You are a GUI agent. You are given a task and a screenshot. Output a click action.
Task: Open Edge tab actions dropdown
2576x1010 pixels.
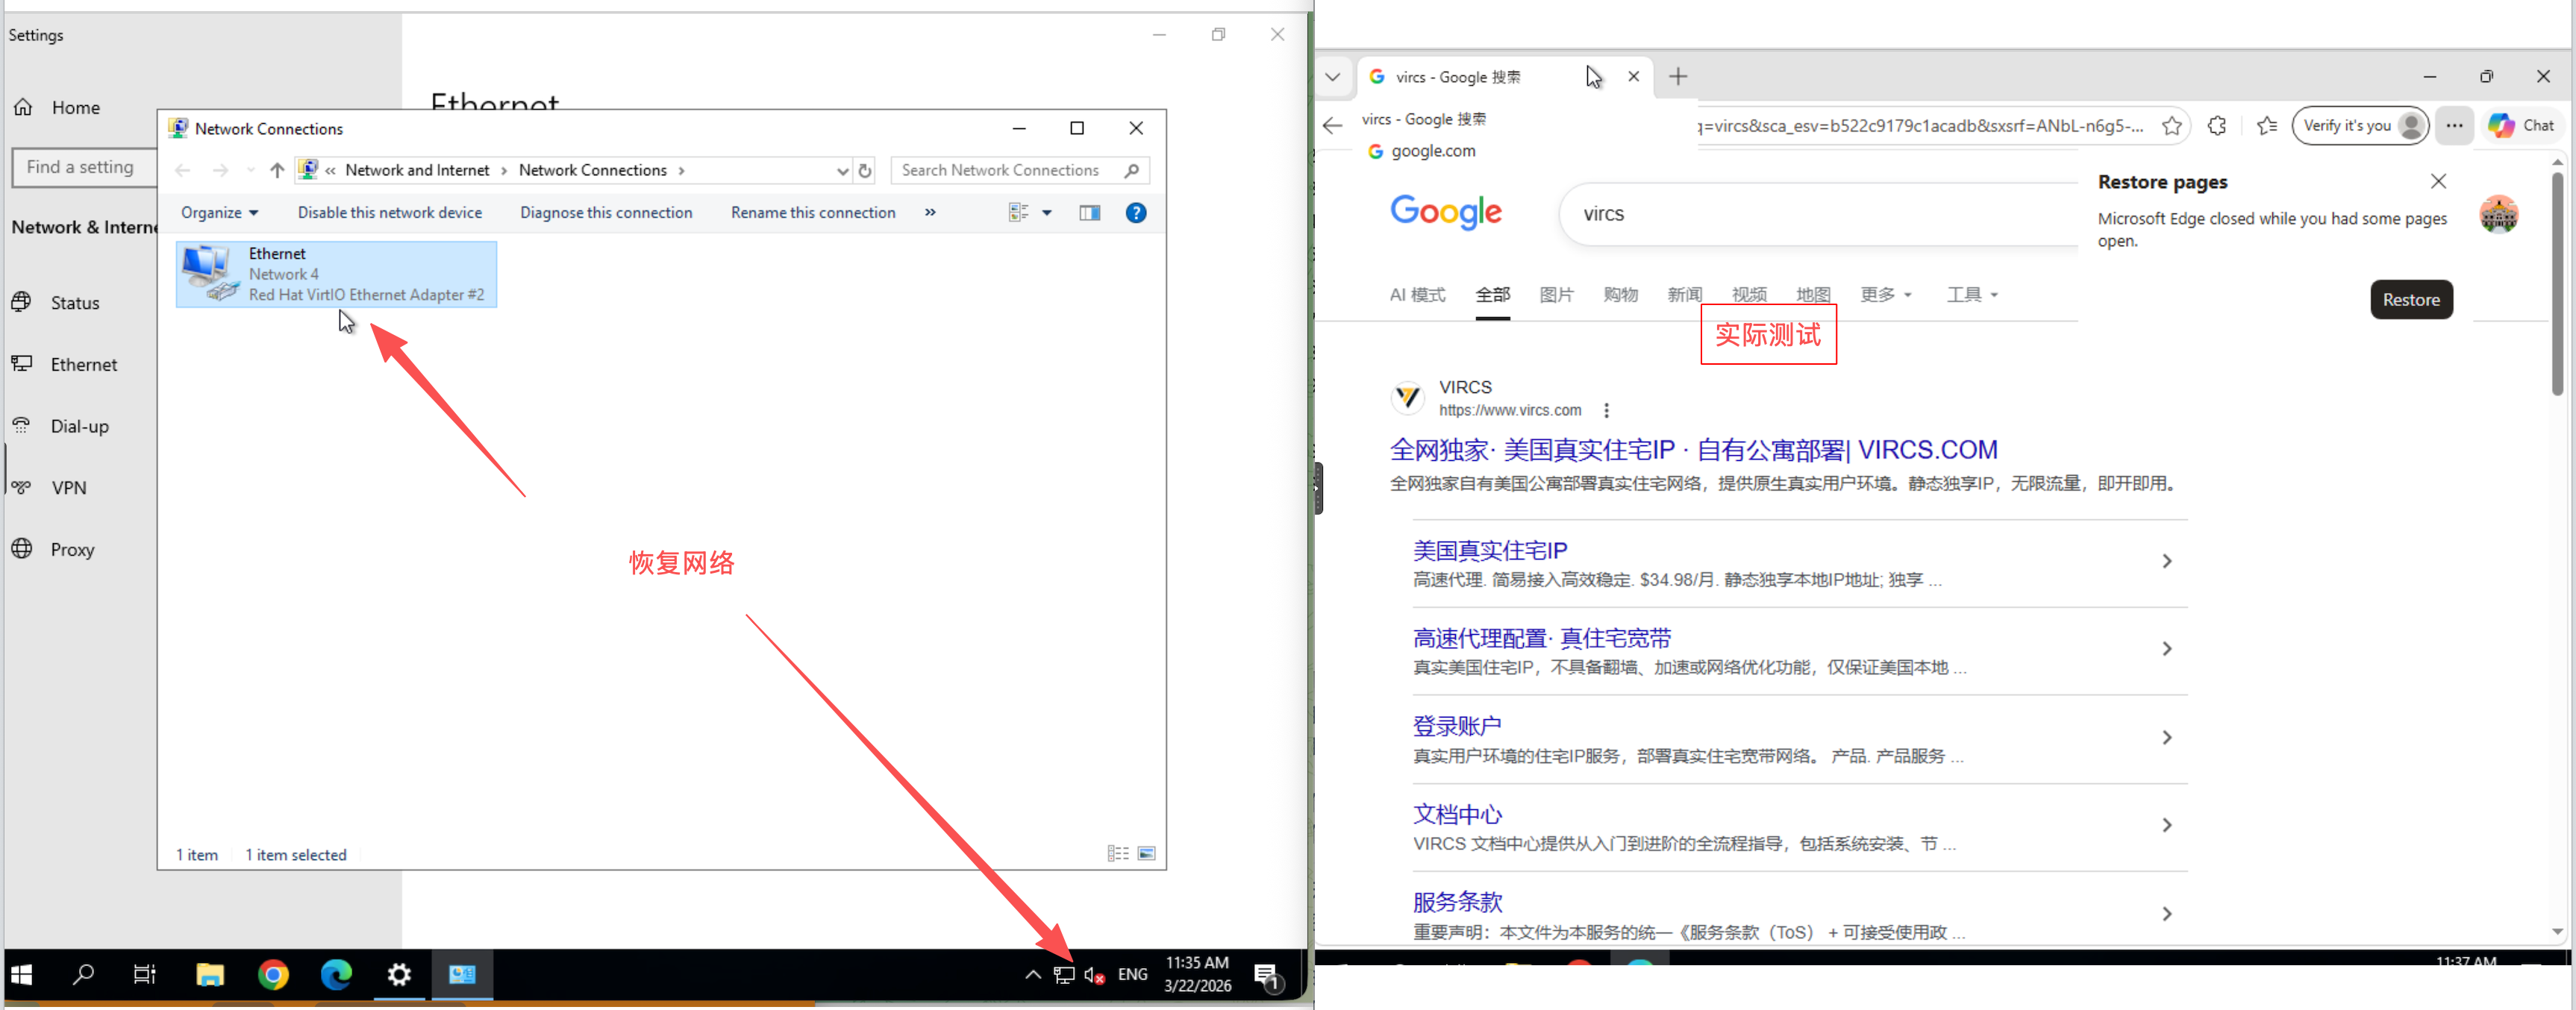(x=1332, y=77)
